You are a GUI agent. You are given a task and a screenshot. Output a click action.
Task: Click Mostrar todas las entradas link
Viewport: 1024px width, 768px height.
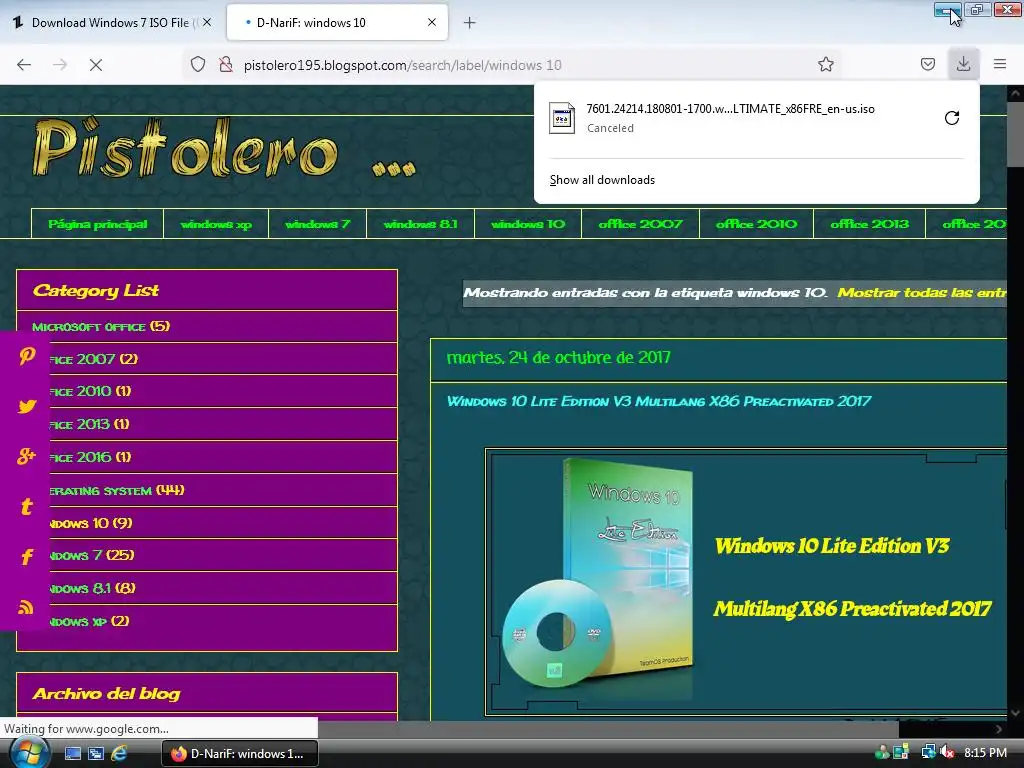(x=921, y=293)
